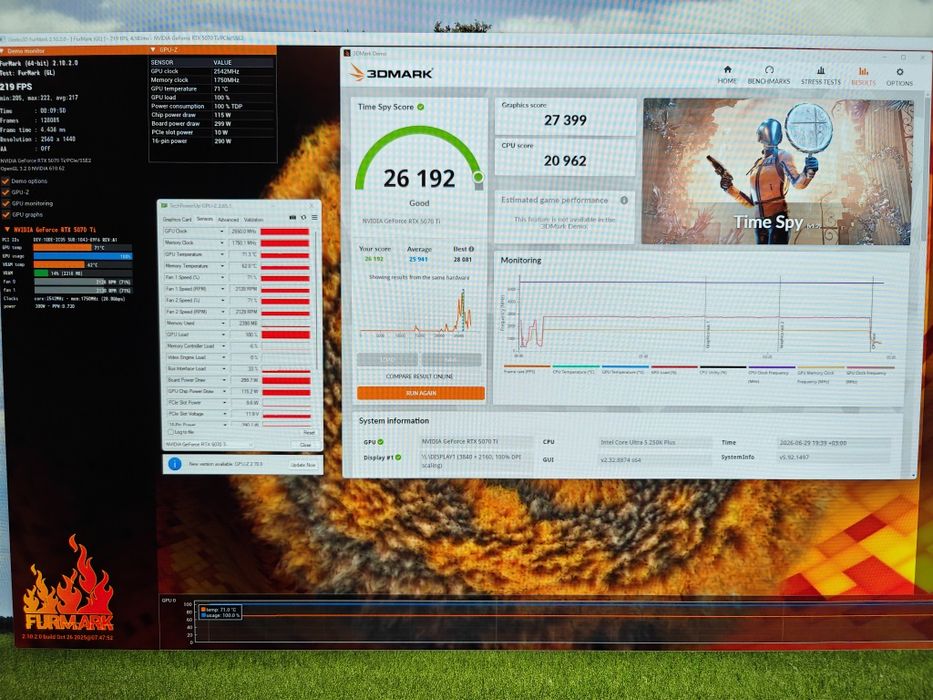Click the Close button in GPU-Z
The height and width of the screenshot is (700, 933).
click(x=305, y=445)
